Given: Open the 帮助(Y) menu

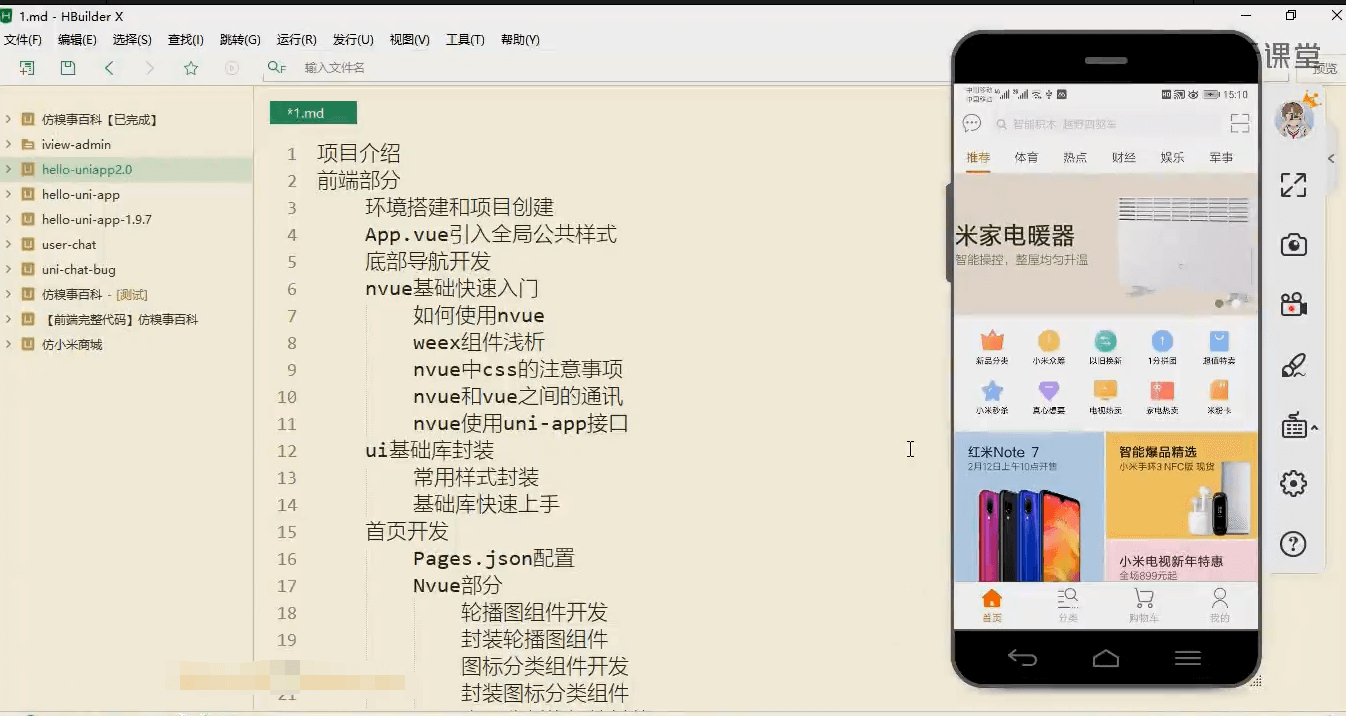Looking at the screenshot, I should pyautogui.click(x=520, y=40).
